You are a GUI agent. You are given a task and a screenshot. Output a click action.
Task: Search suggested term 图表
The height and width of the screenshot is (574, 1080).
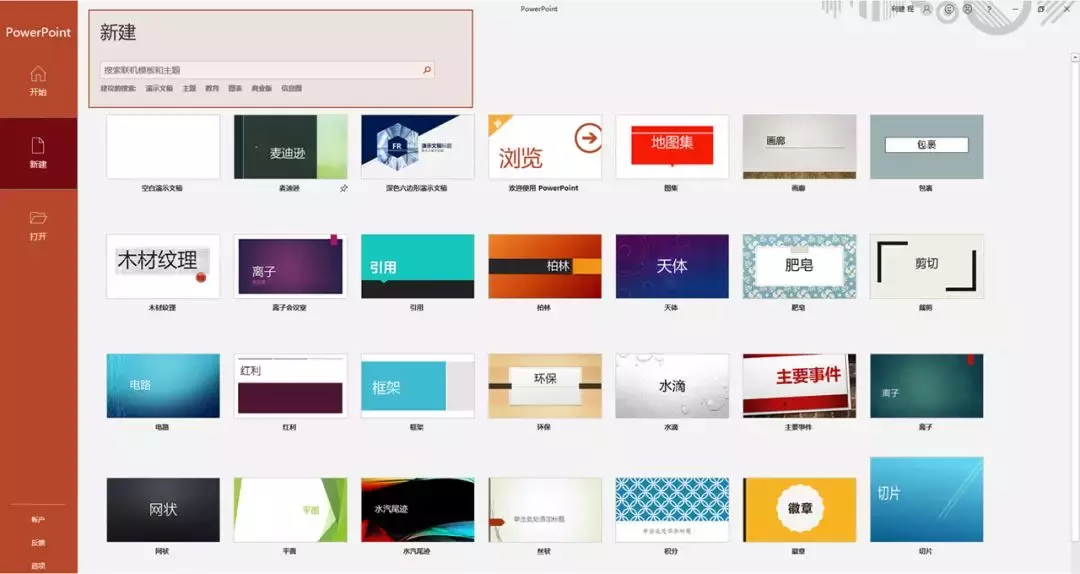(x=236, y=88)
